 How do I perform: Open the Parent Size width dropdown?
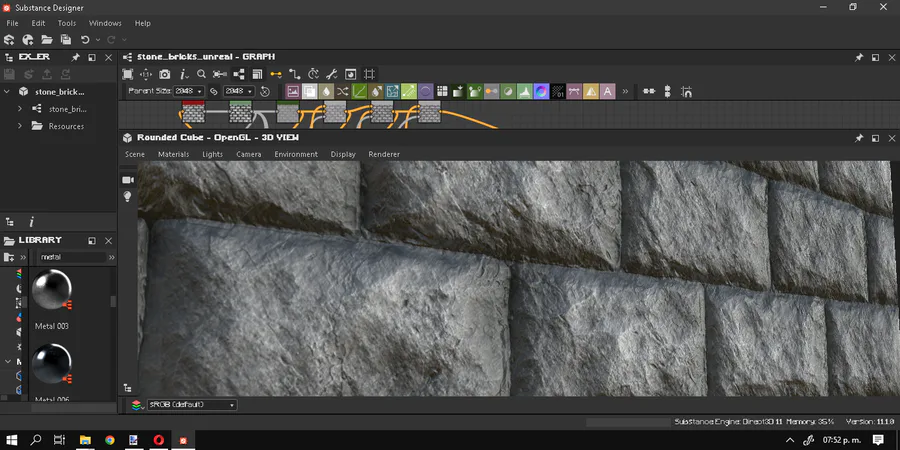click(x=189, y=92)
